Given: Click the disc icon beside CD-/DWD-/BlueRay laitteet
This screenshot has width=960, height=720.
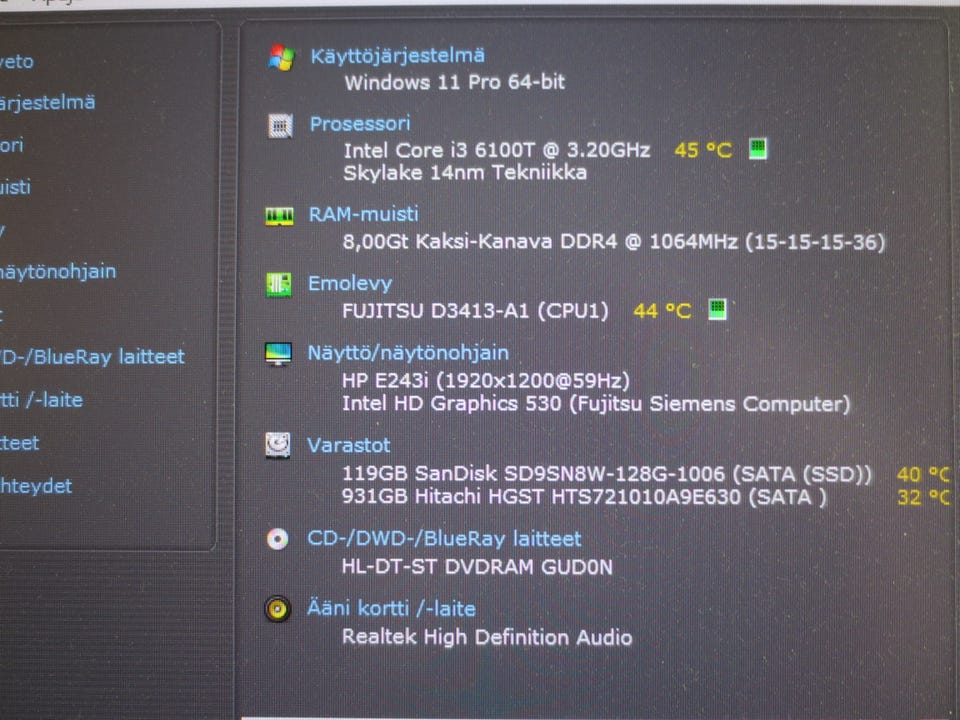Looking at the screenshot, I should [x=277, y=539].
